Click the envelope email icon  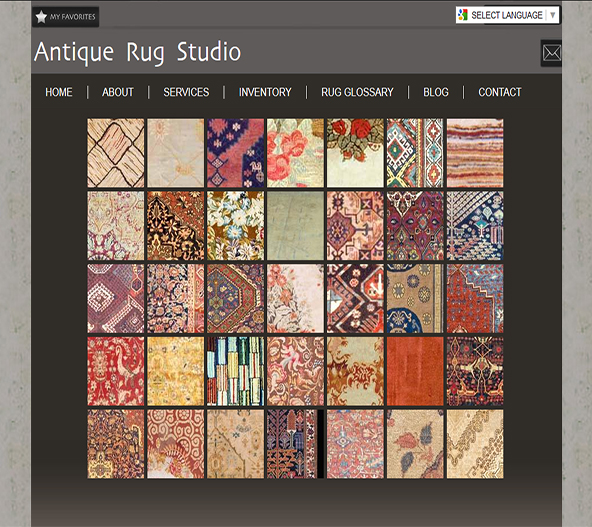pyautogui.click(x=552, y=53)
